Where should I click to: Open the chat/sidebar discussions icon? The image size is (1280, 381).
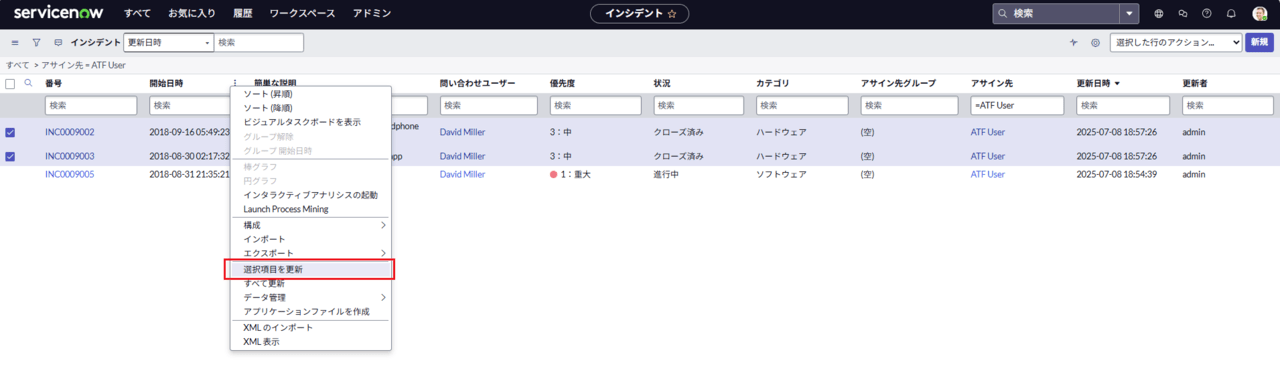pos(1183,14)
